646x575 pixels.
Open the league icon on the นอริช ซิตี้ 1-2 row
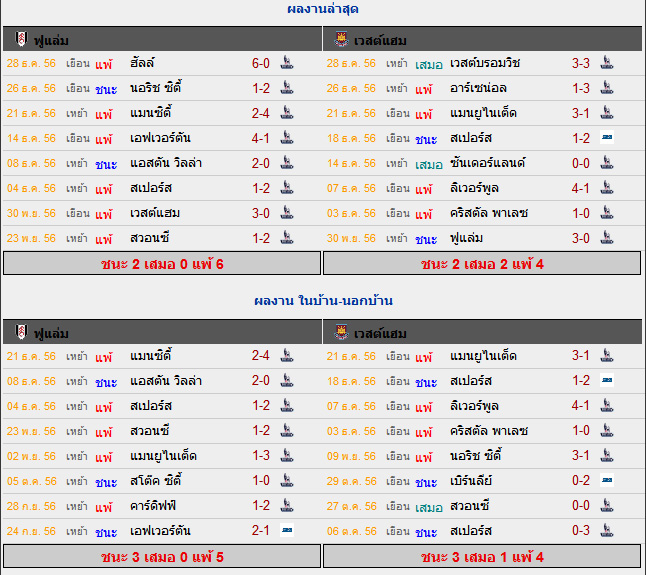[287, 88]
